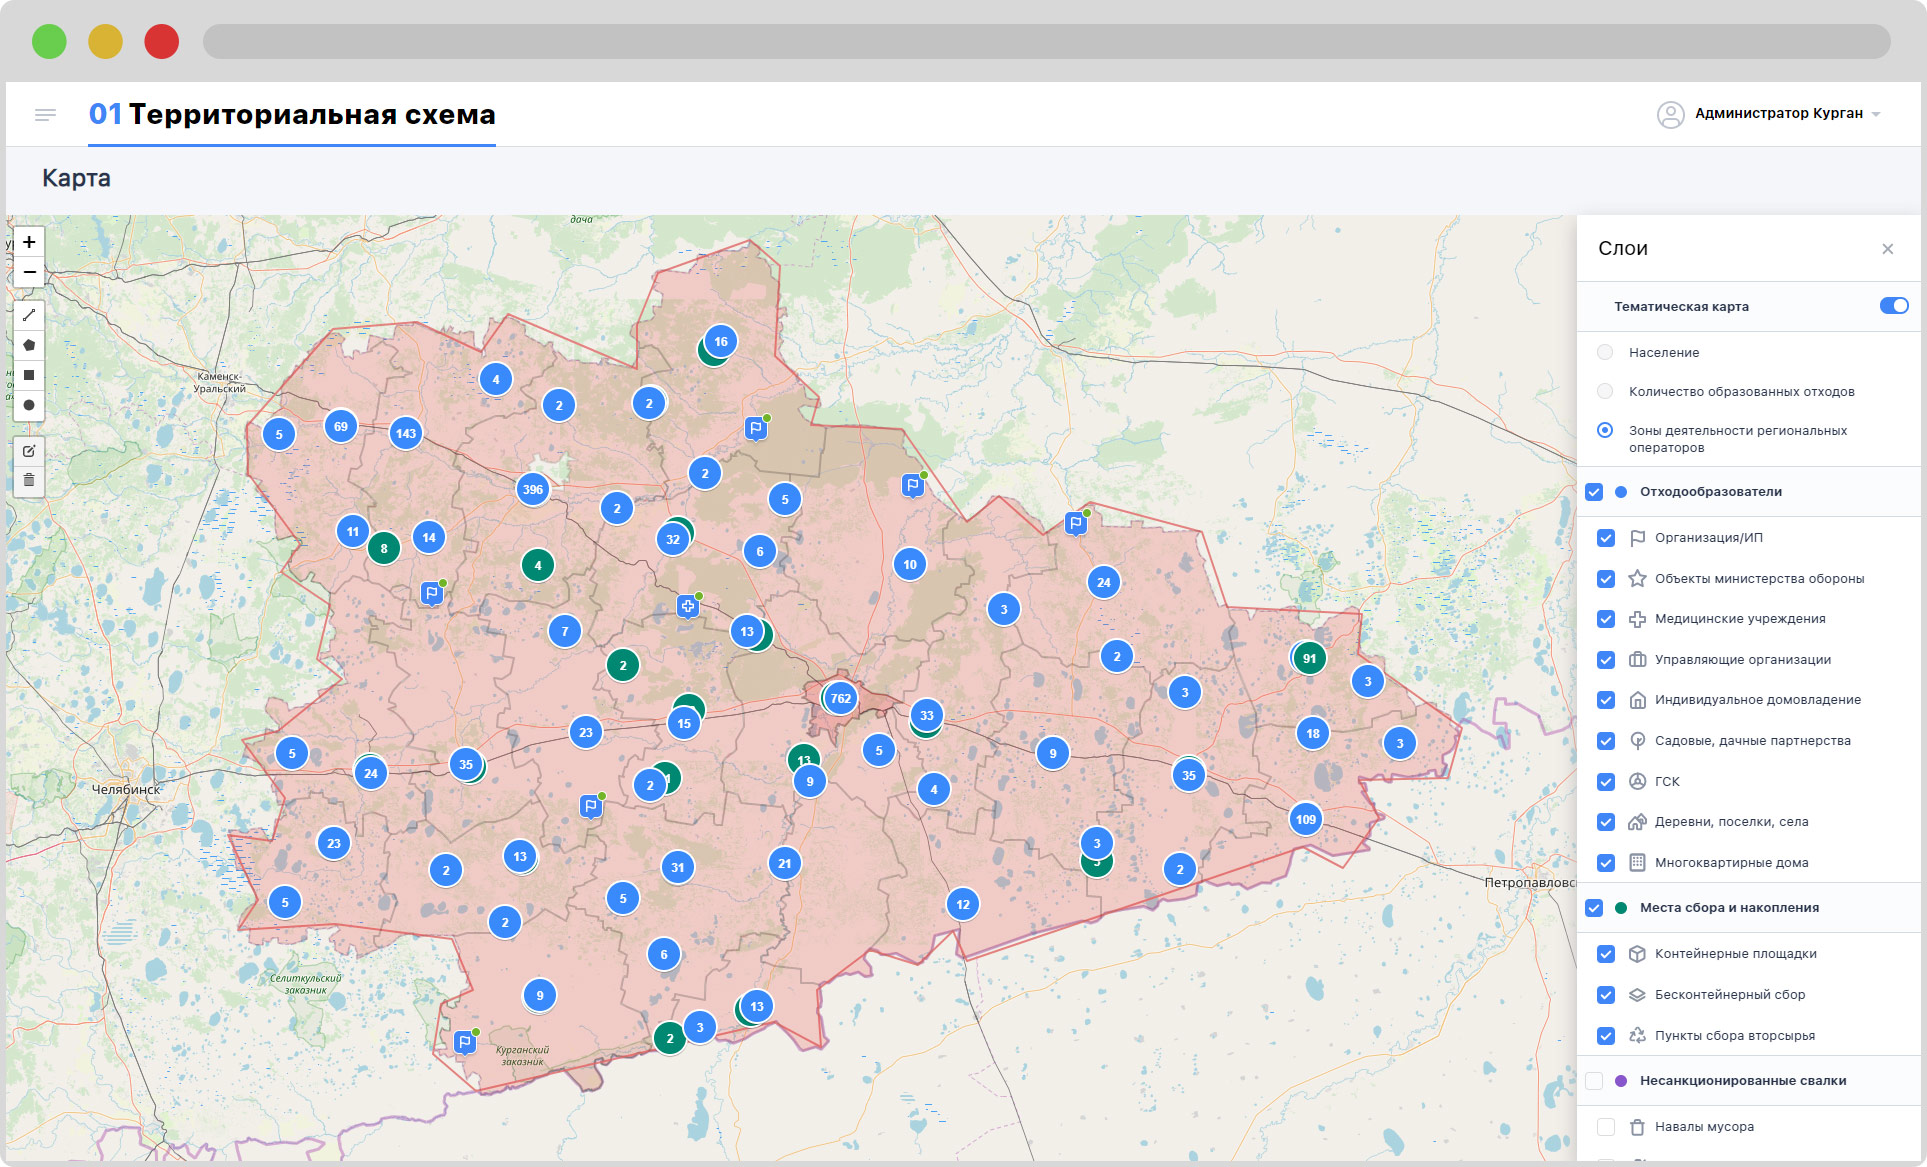Select Количество образованных отходов radio option
The height and width of the screenshot is (1167, 1927).
[x=1605, y=391]
